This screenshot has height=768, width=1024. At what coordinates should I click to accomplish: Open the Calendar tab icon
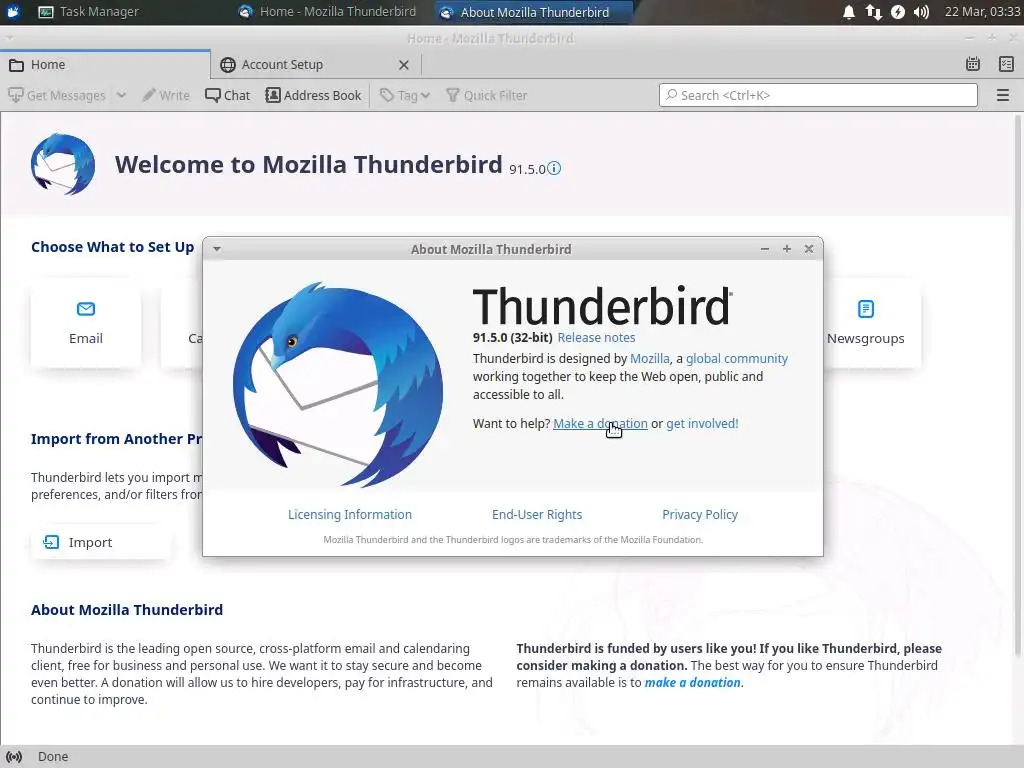click(972, 64)
